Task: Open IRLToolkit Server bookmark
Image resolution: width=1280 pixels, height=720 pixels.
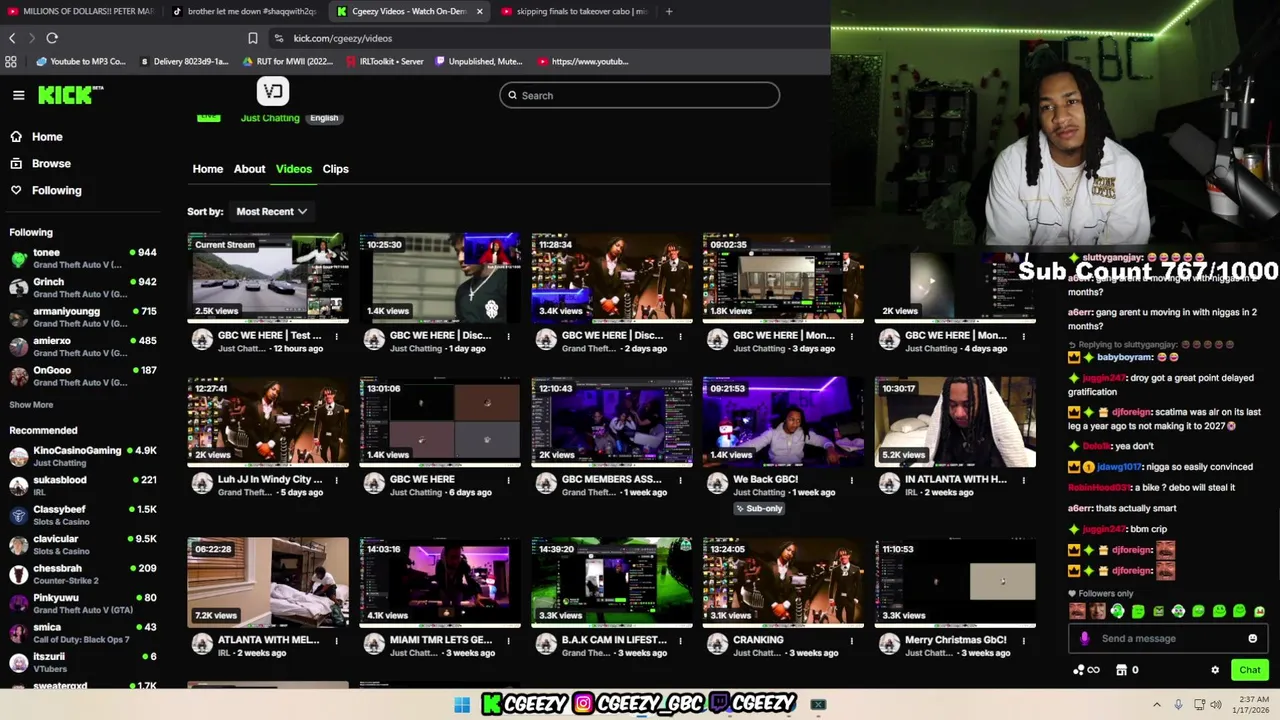Action: [x=385, y=61]
